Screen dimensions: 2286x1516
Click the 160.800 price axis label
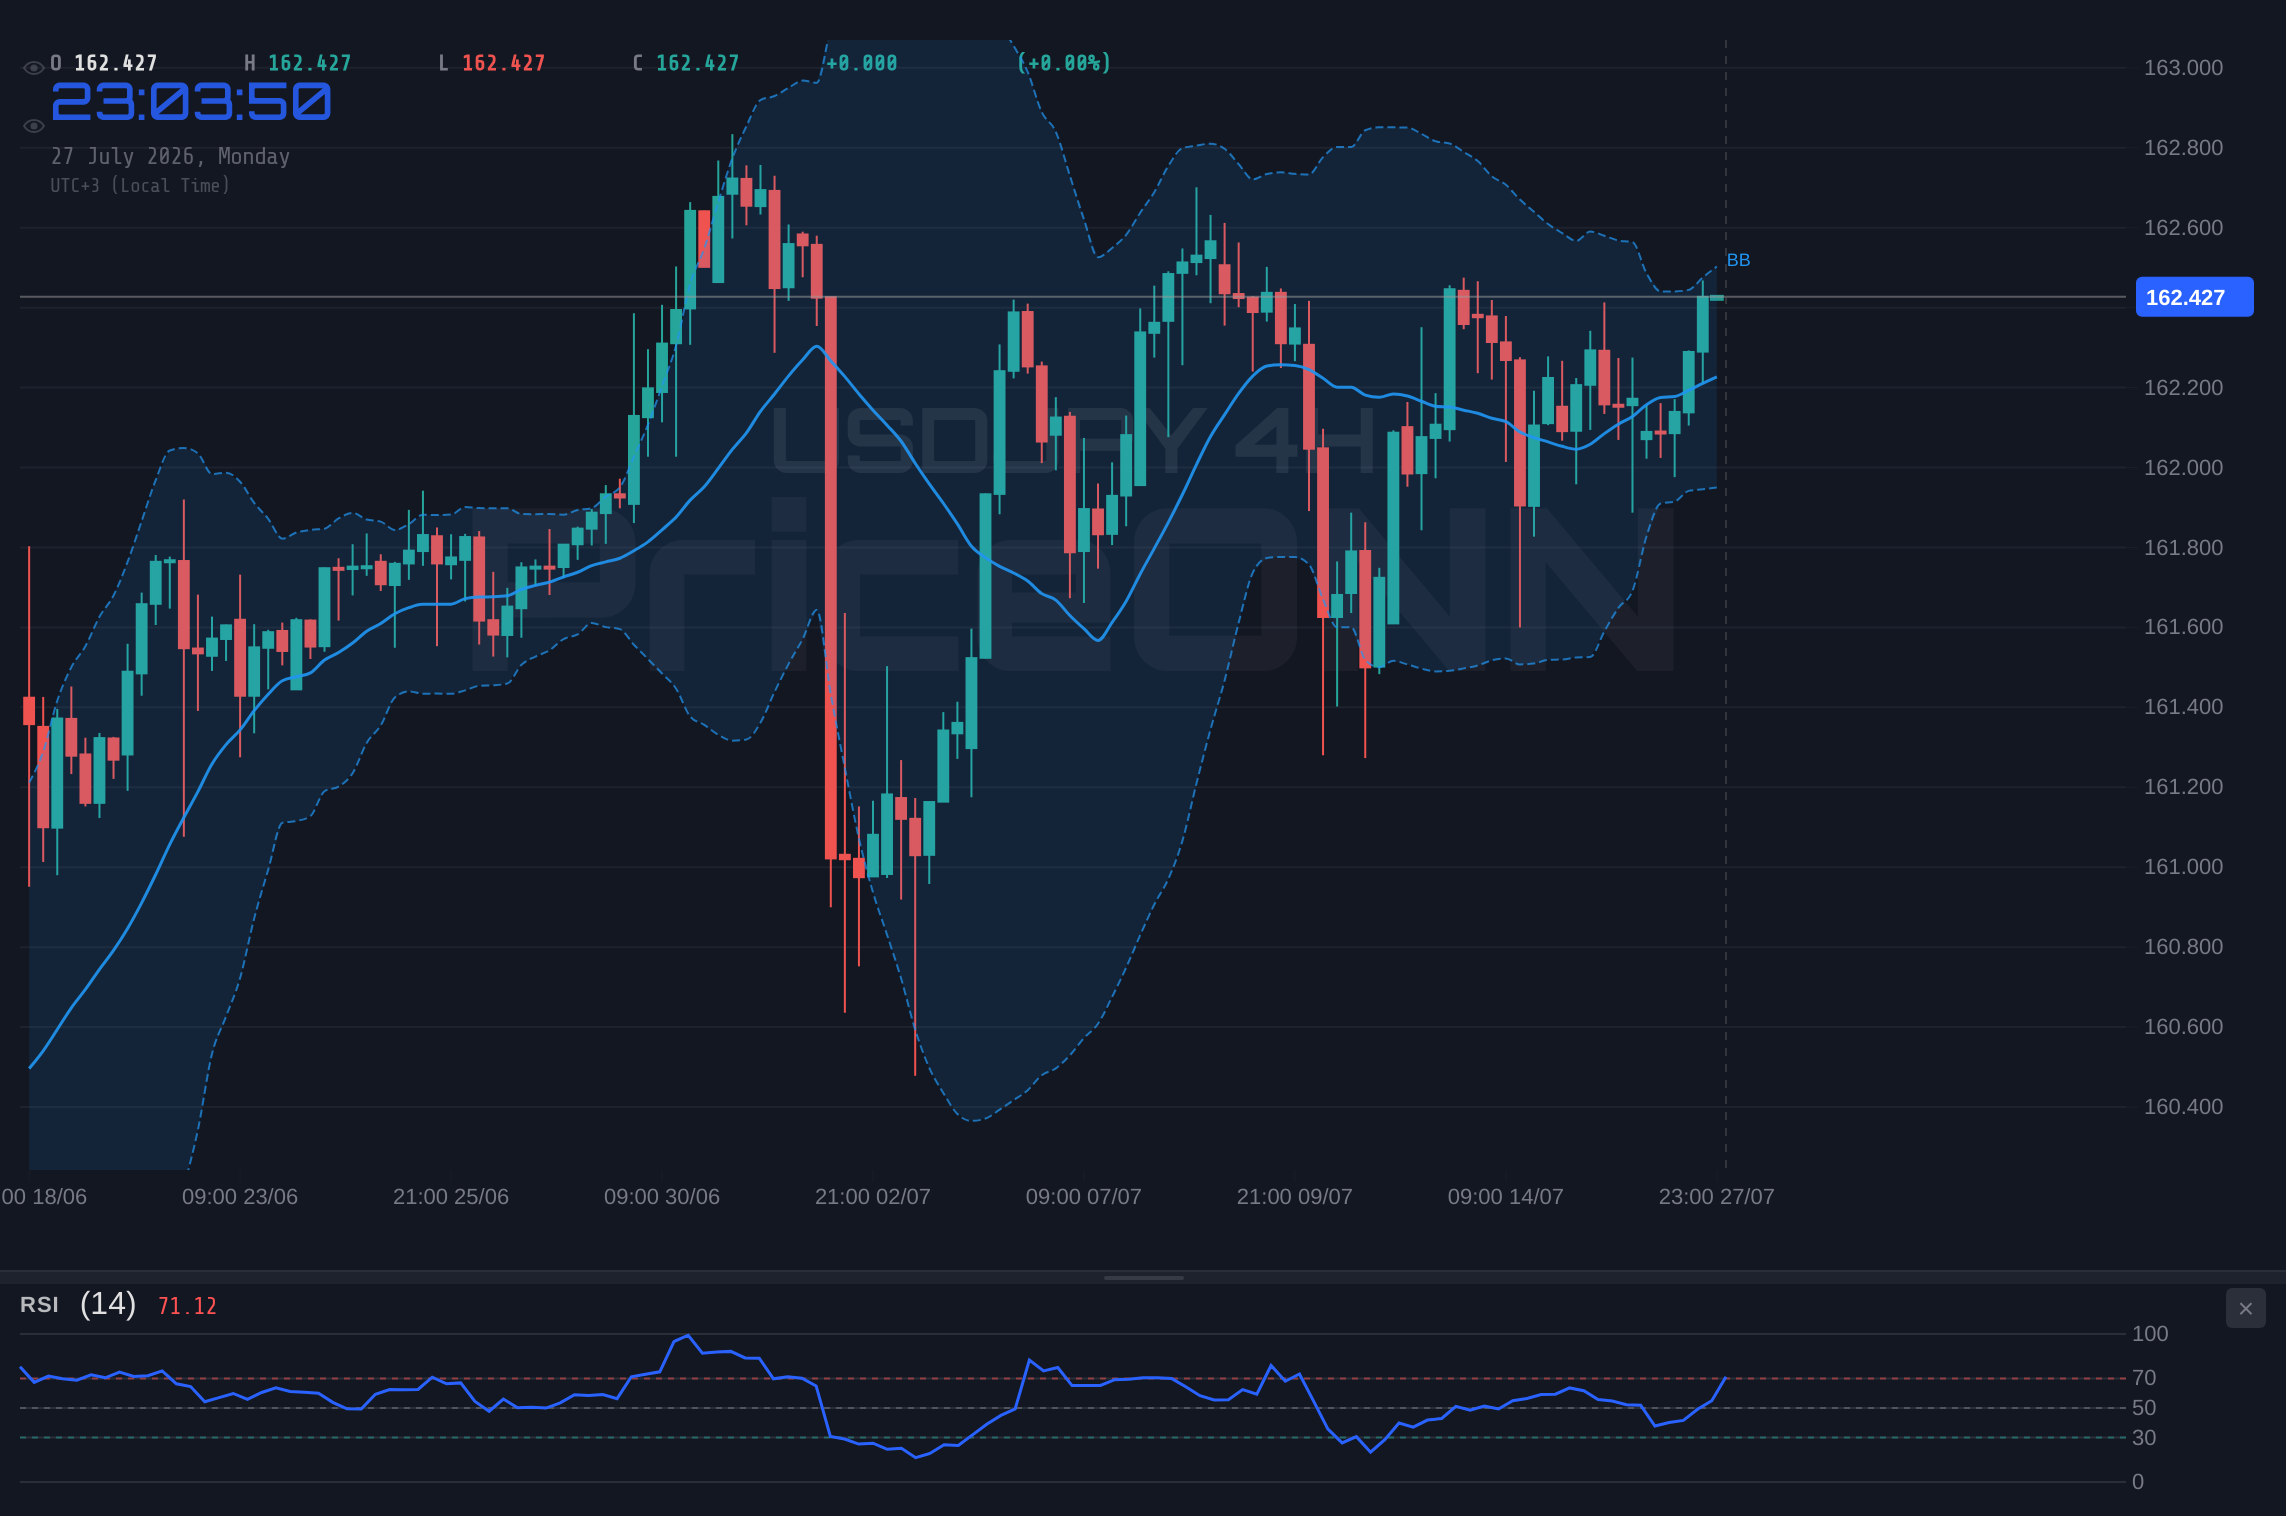pyautogui.click(x=2183, y=947)
